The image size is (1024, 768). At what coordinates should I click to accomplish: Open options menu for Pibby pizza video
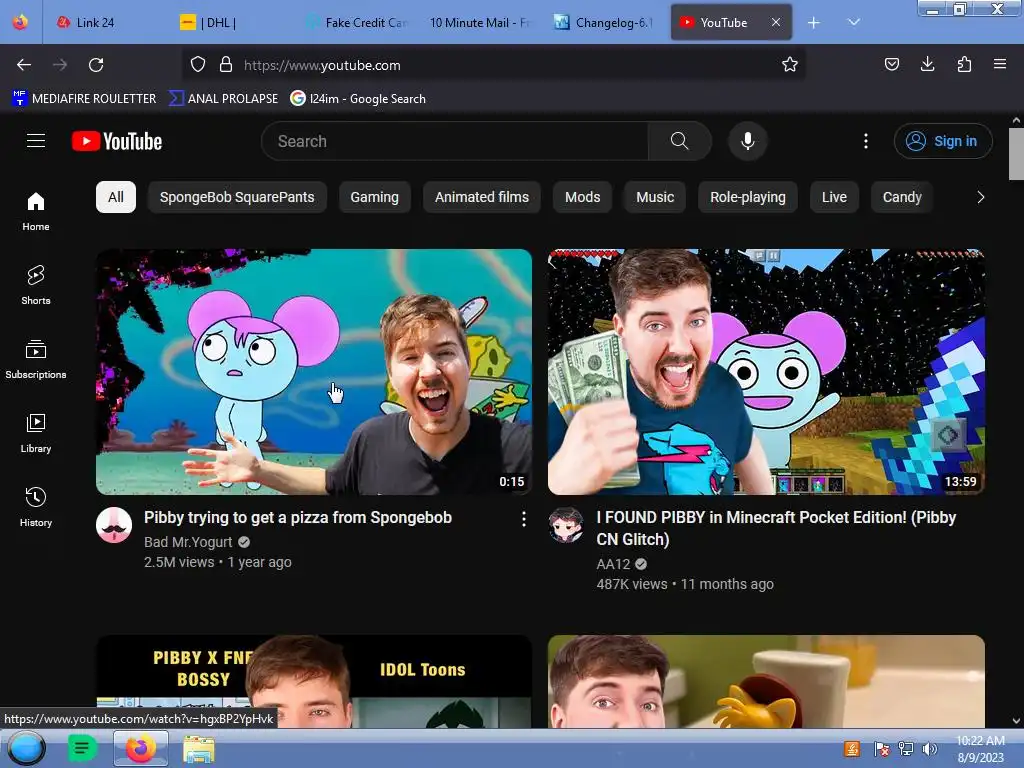[x=524, y=519]
